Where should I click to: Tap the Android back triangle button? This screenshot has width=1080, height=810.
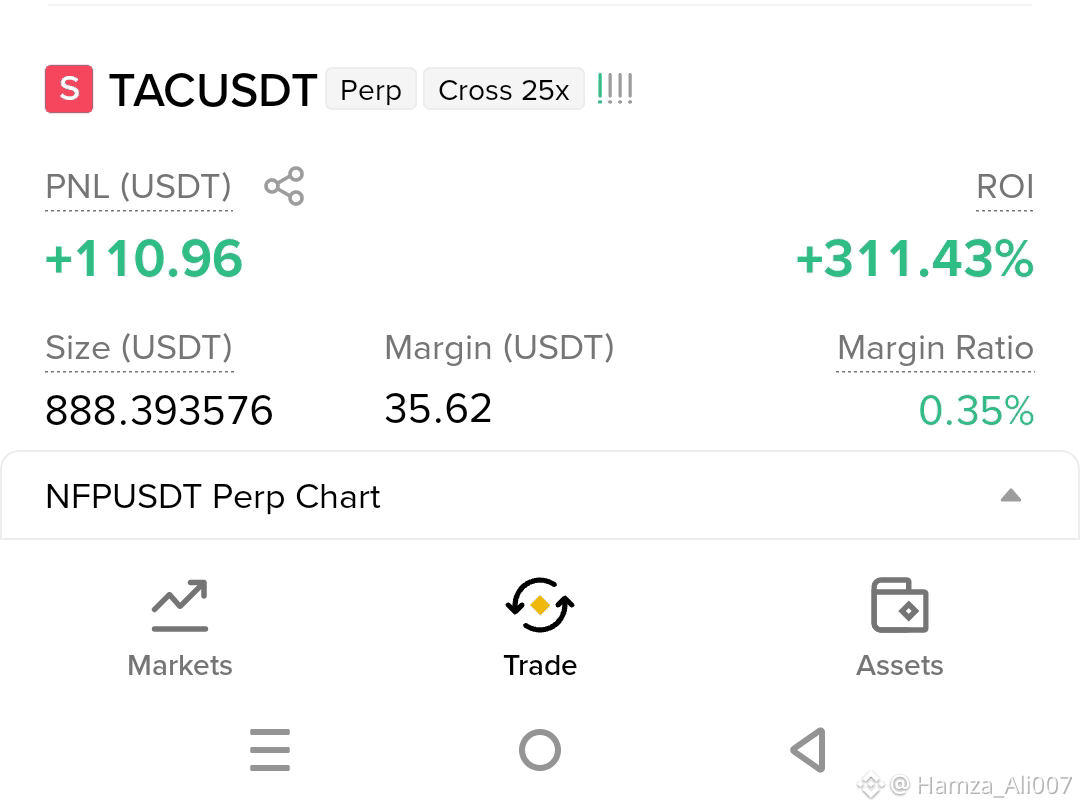point(809,750)
